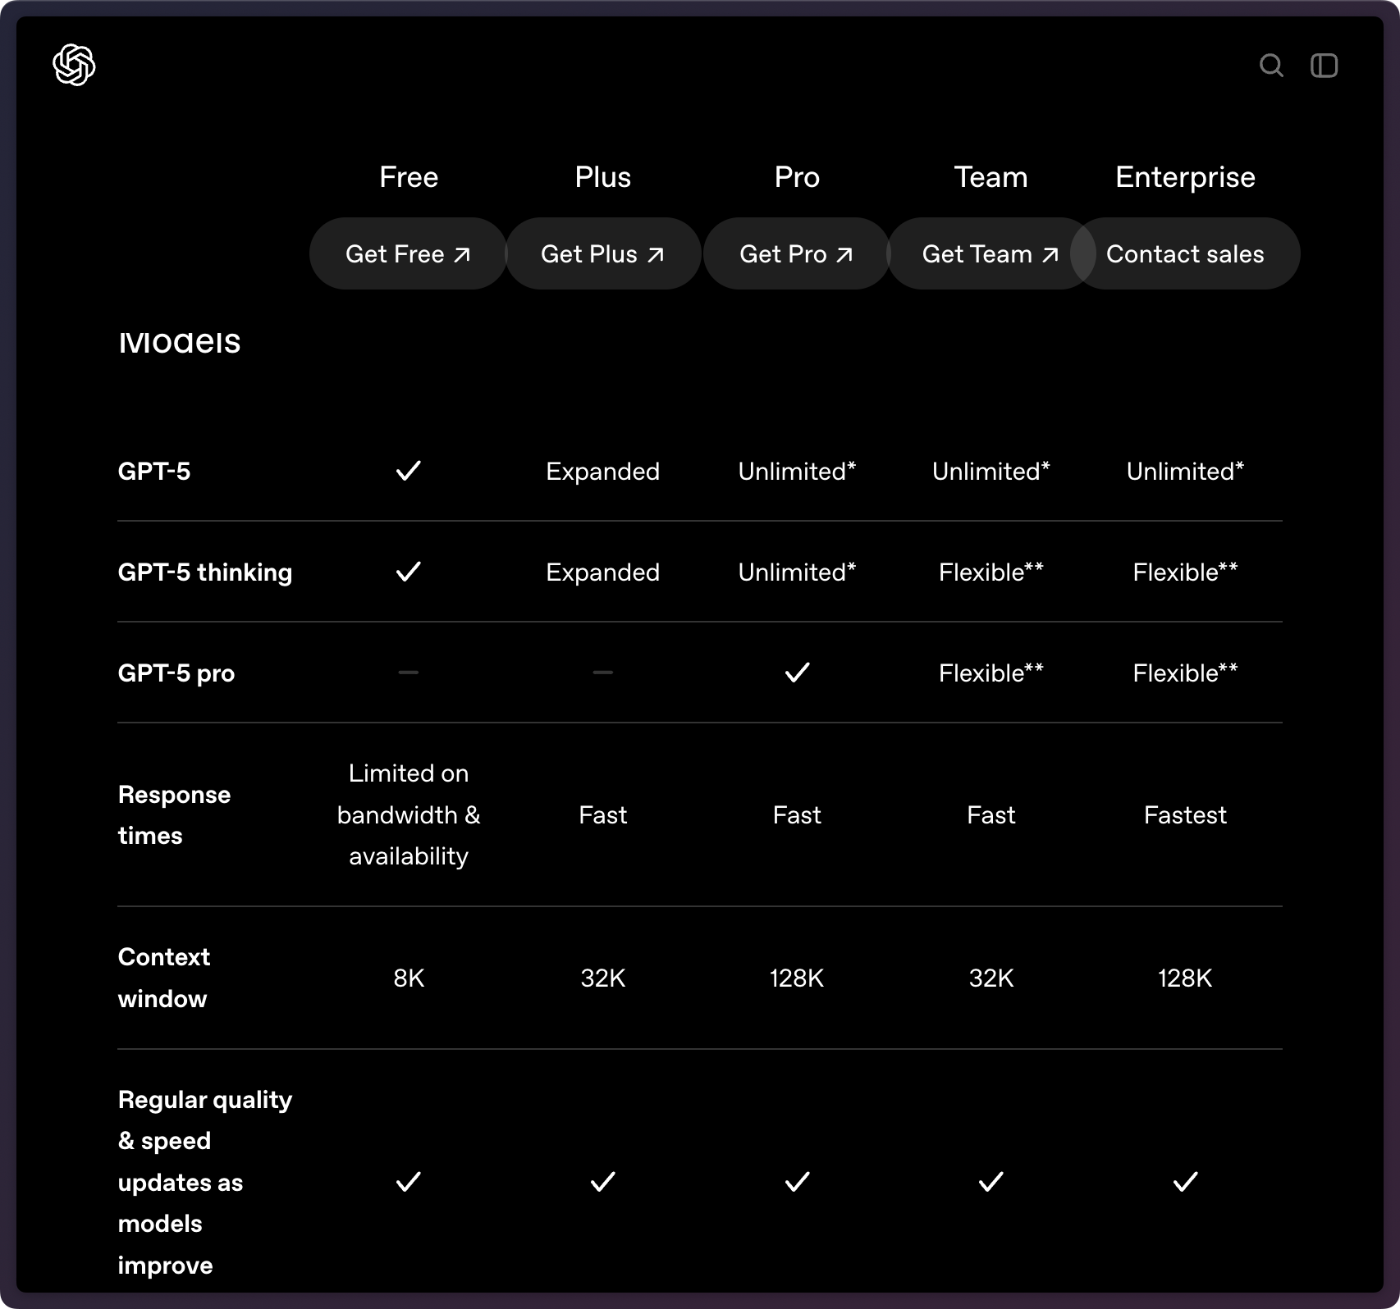This screenshot has width=1400, height=1309.
Task: Click the Free dash in GPT-5 pro row
Action: point(408,673)
